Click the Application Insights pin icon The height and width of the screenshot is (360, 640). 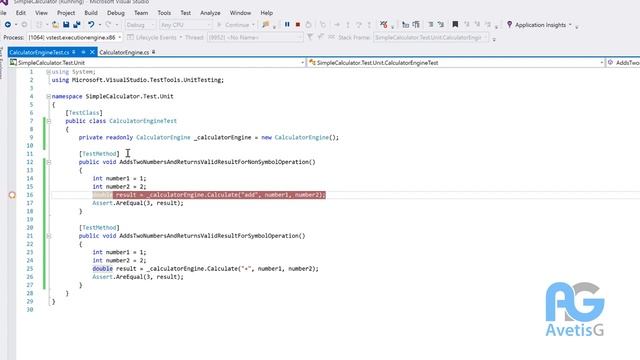coord(509,24)
